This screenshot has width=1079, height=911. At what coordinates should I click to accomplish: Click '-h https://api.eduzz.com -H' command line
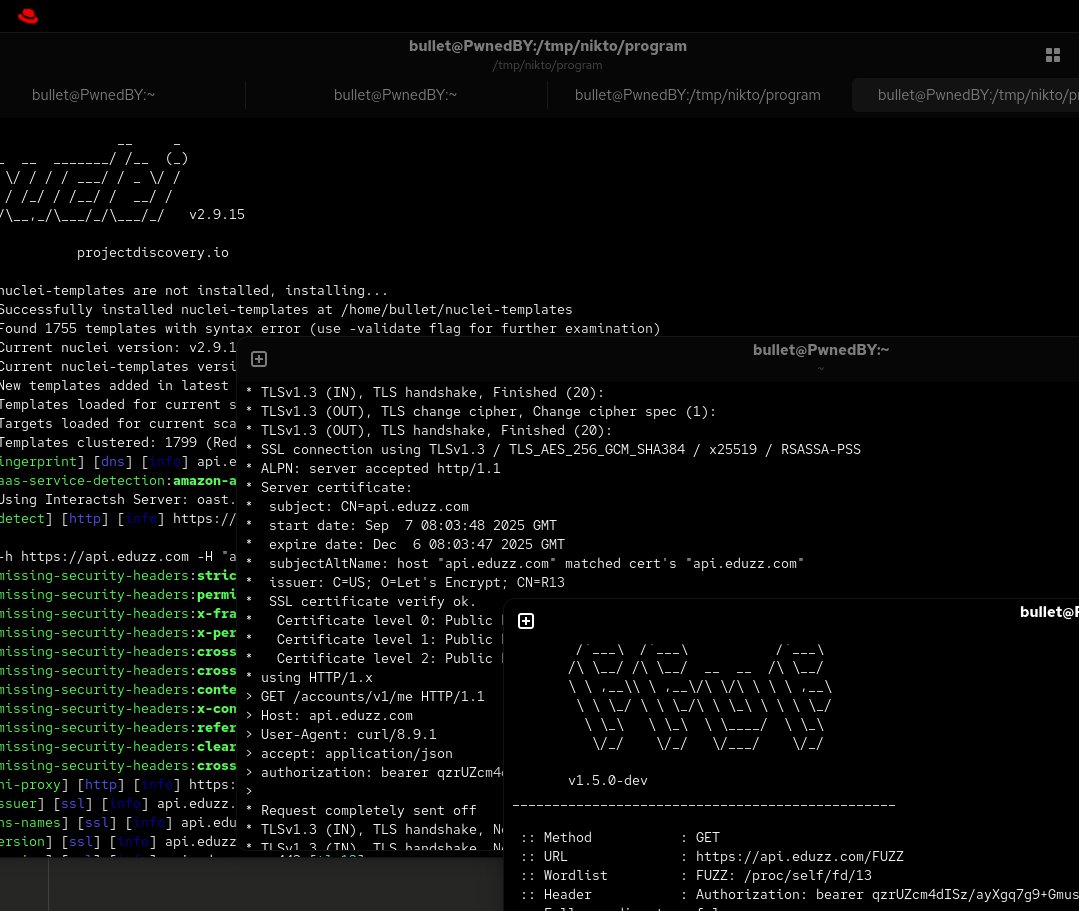tap(118, 557)
